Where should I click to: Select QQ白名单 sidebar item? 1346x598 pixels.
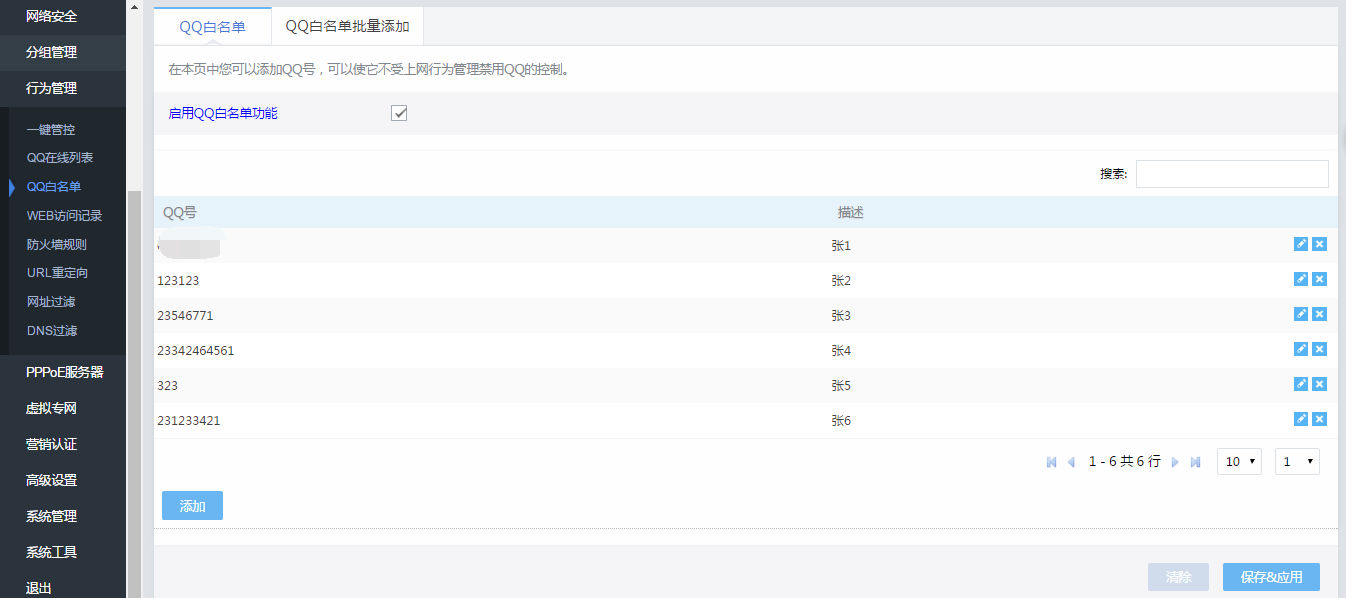click(x=54, y=187)
